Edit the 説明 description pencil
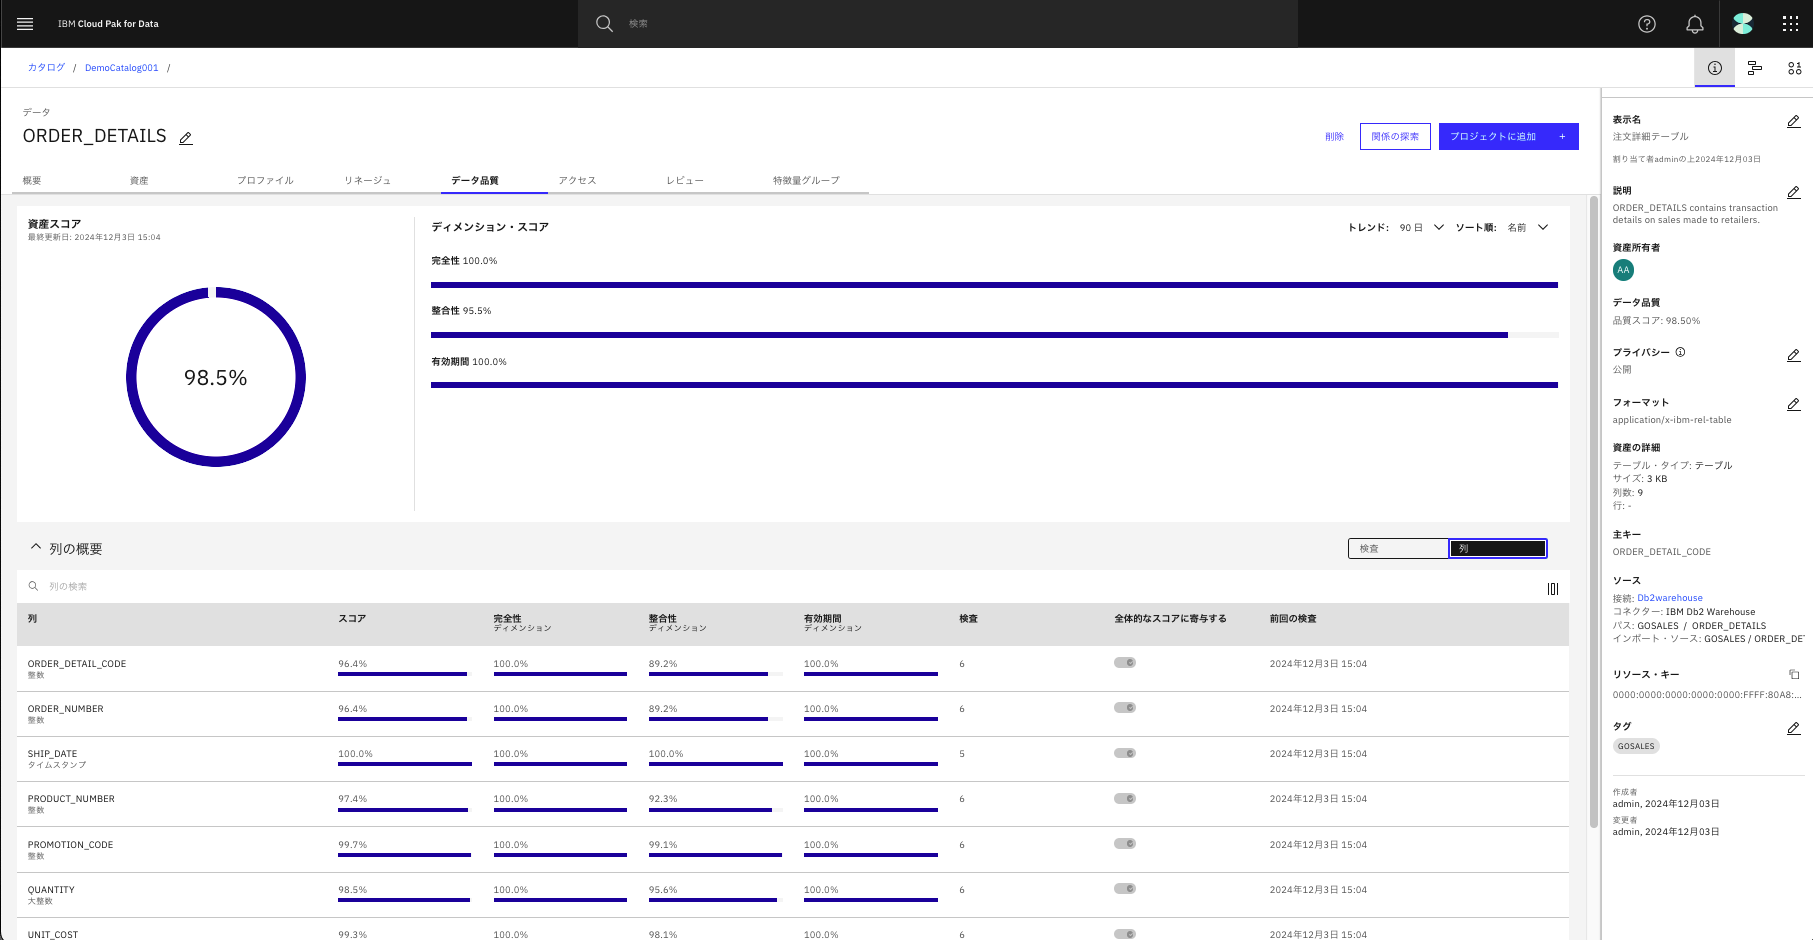This screenshot has height=940, width=1813. tap(1794, 192)
